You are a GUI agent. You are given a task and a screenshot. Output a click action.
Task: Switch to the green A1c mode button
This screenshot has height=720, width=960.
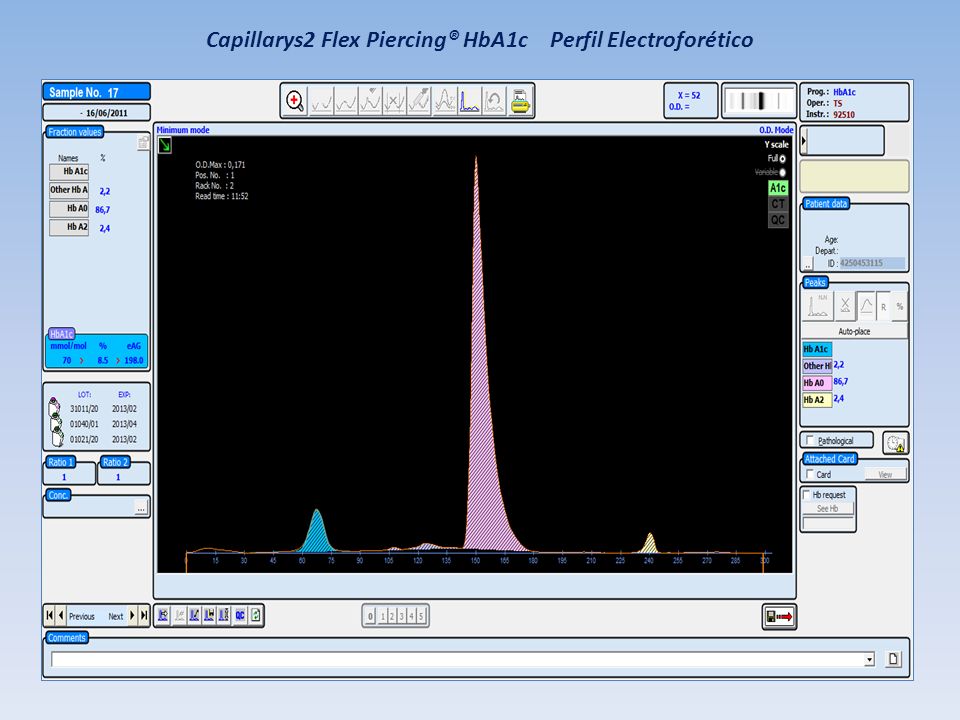[778, 188]
